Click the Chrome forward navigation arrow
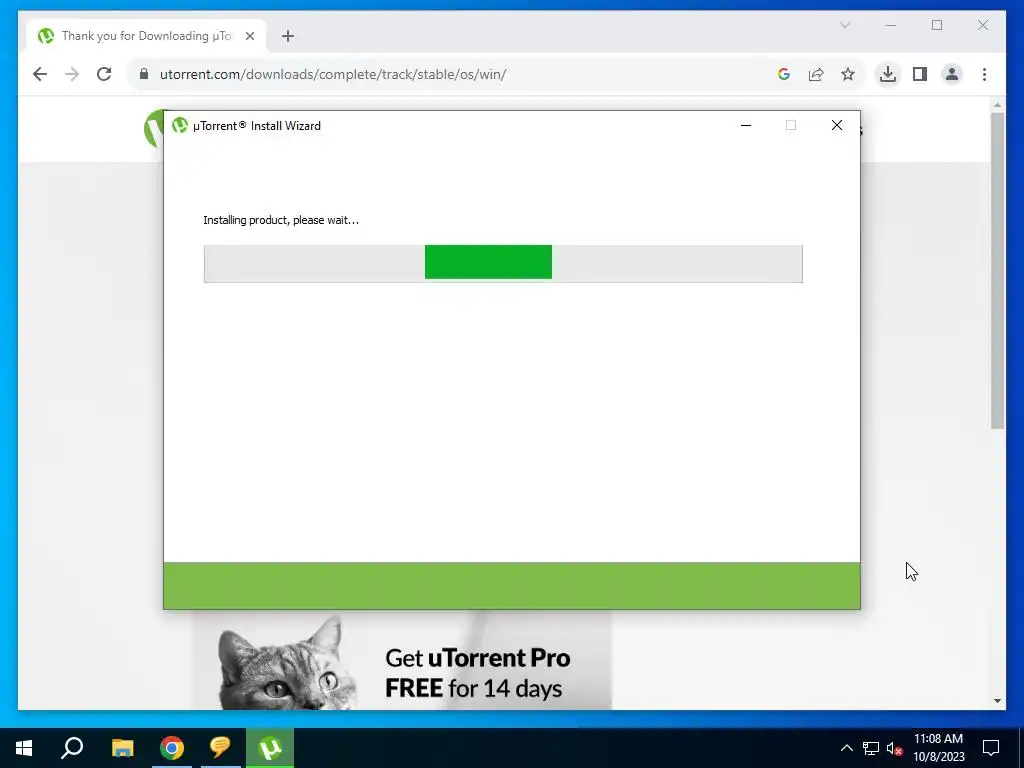The image size is (1024, 768). click(x=72, y=74)
